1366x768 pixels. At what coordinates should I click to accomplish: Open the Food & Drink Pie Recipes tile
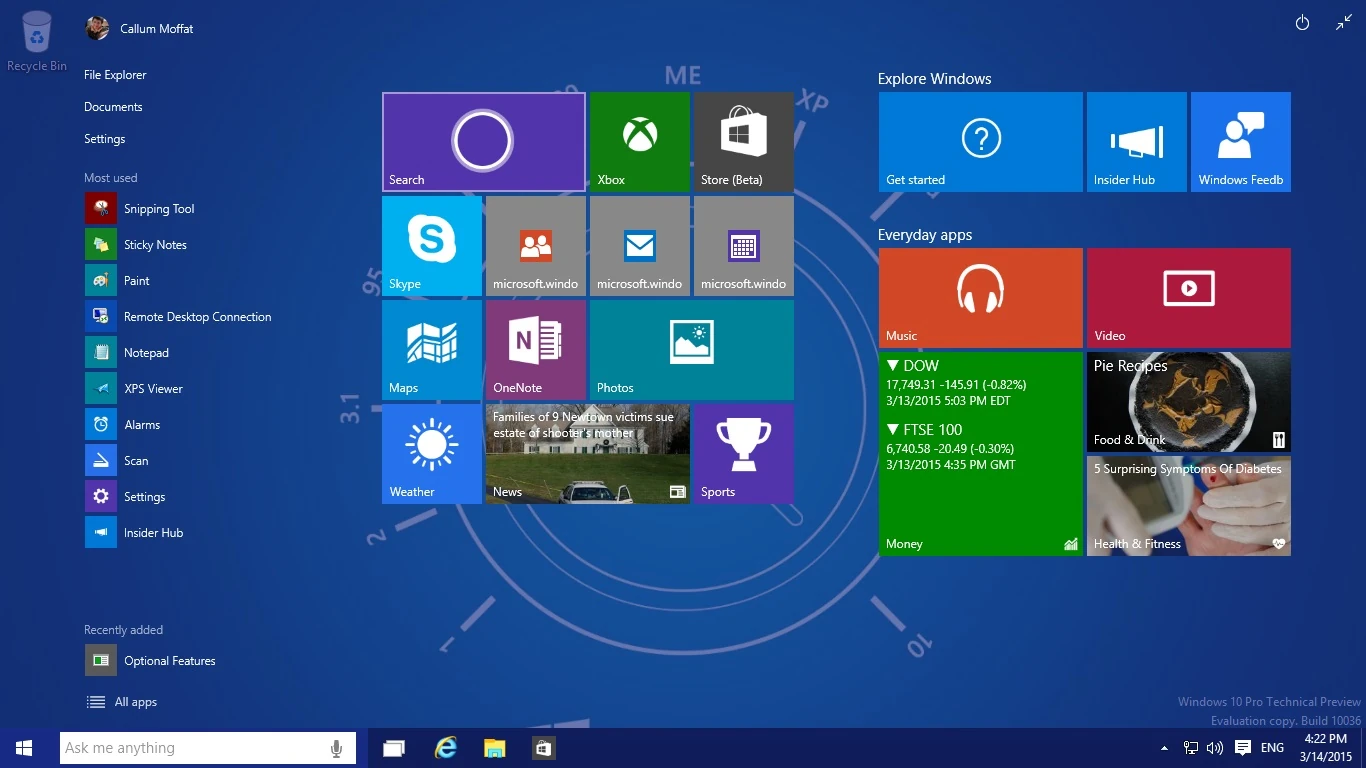[1188, 402]
